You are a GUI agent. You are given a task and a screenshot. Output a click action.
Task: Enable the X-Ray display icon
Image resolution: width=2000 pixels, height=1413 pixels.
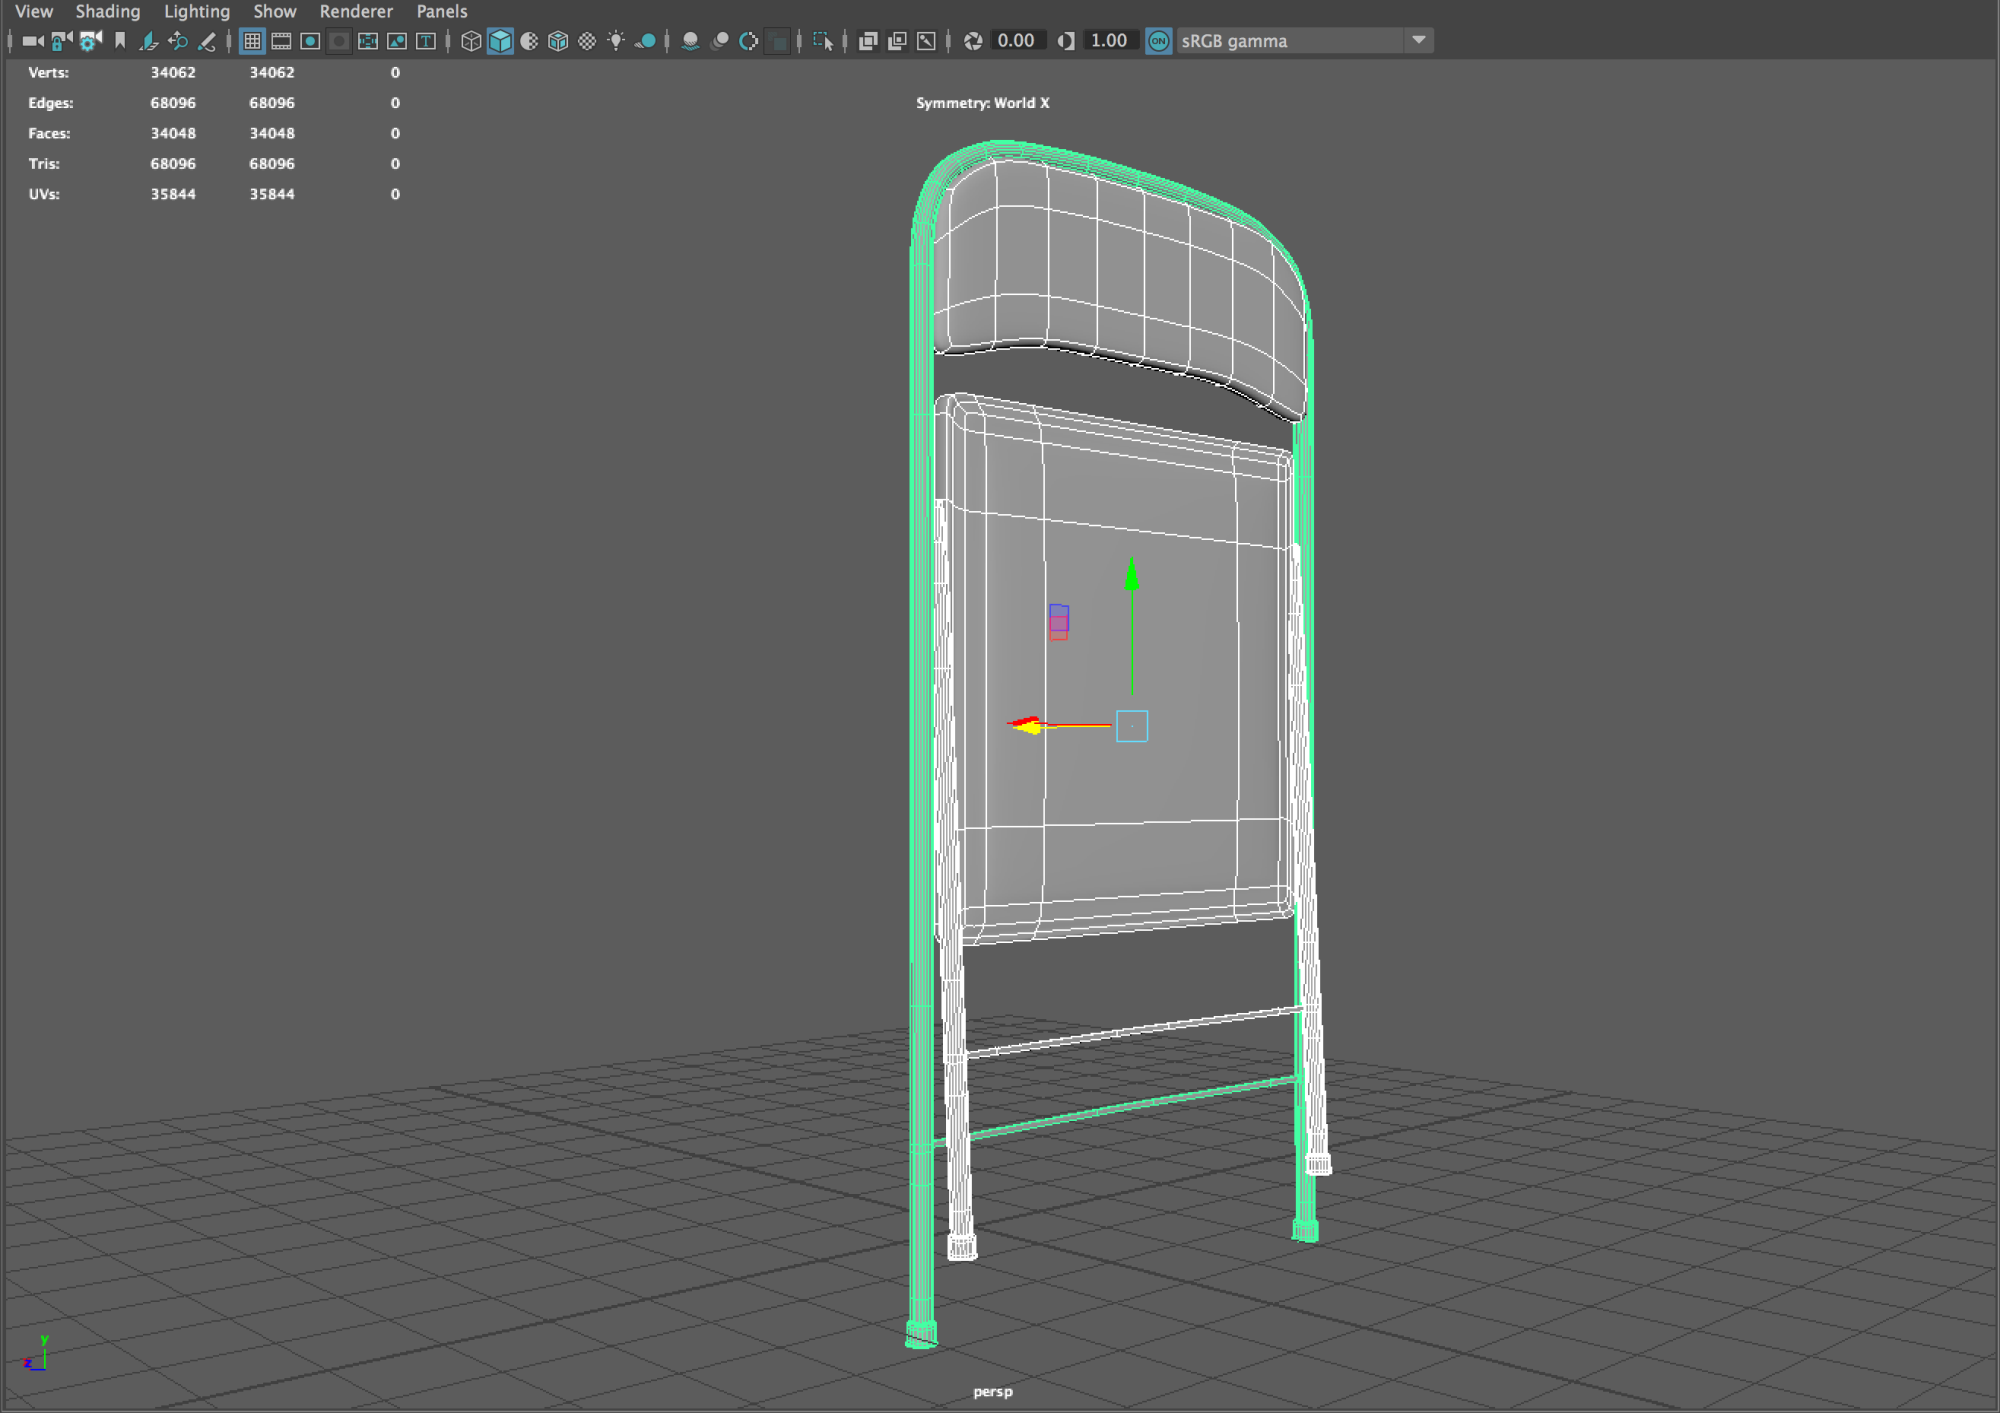pos(868,41)
